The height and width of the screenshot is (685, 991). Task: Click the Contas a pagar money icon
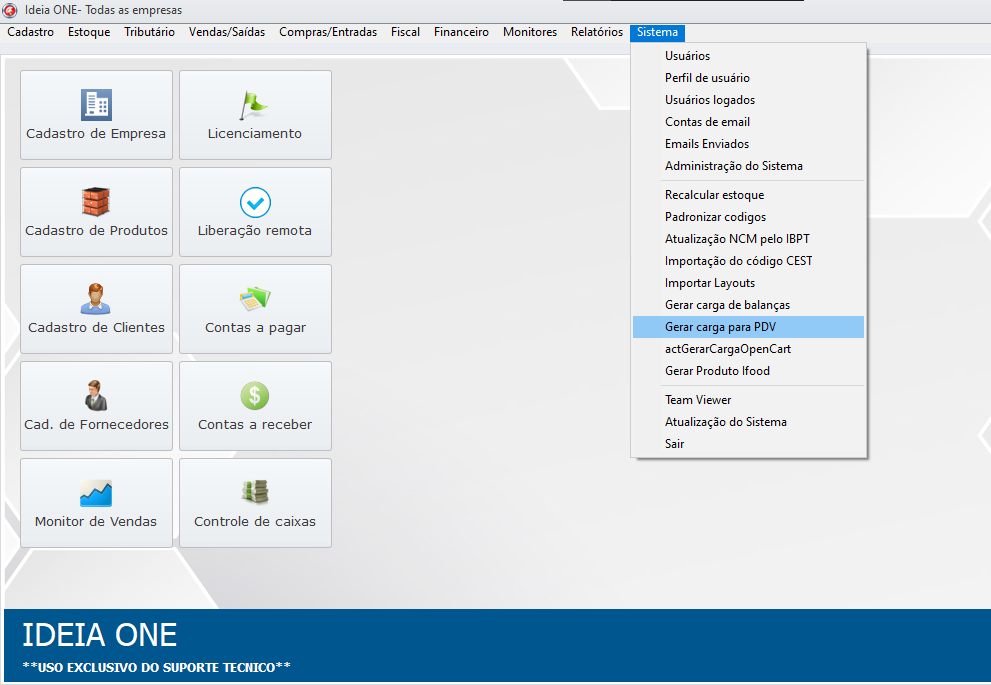pyautogui.click(x=255, y=298)
